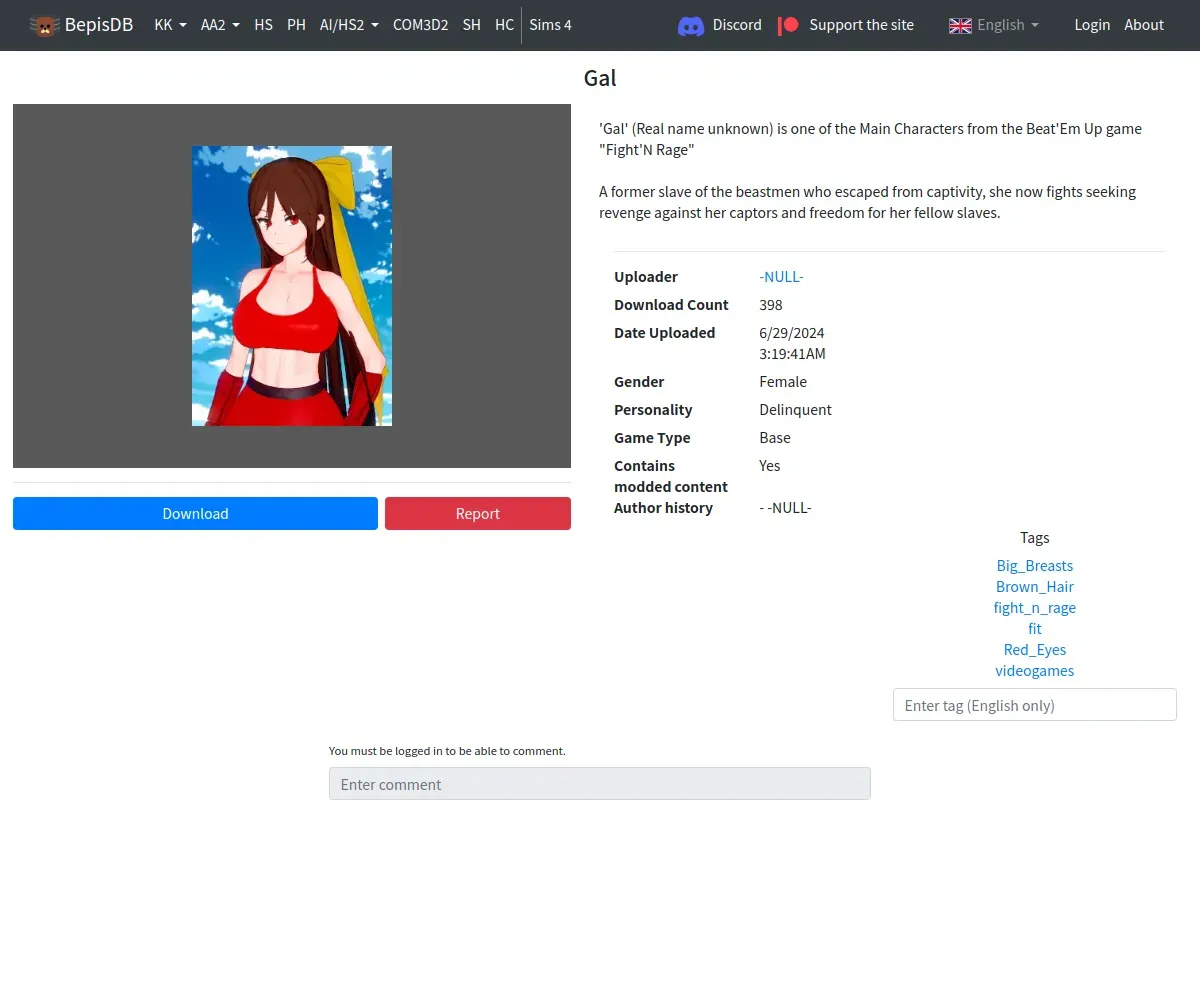Viewport: 1200px width, 1000px height.
Task: Click the Discord logo icon
Action: pos(691,25)
